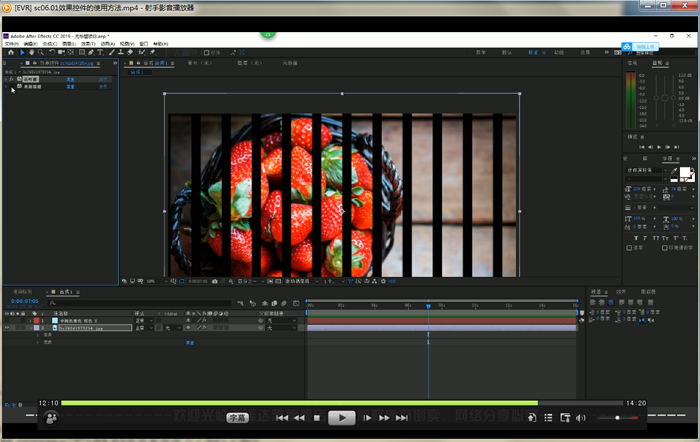The width and height of the screenshot is (700, 442).
Task: Click the player's Stop button
Action: pos(317,418)
